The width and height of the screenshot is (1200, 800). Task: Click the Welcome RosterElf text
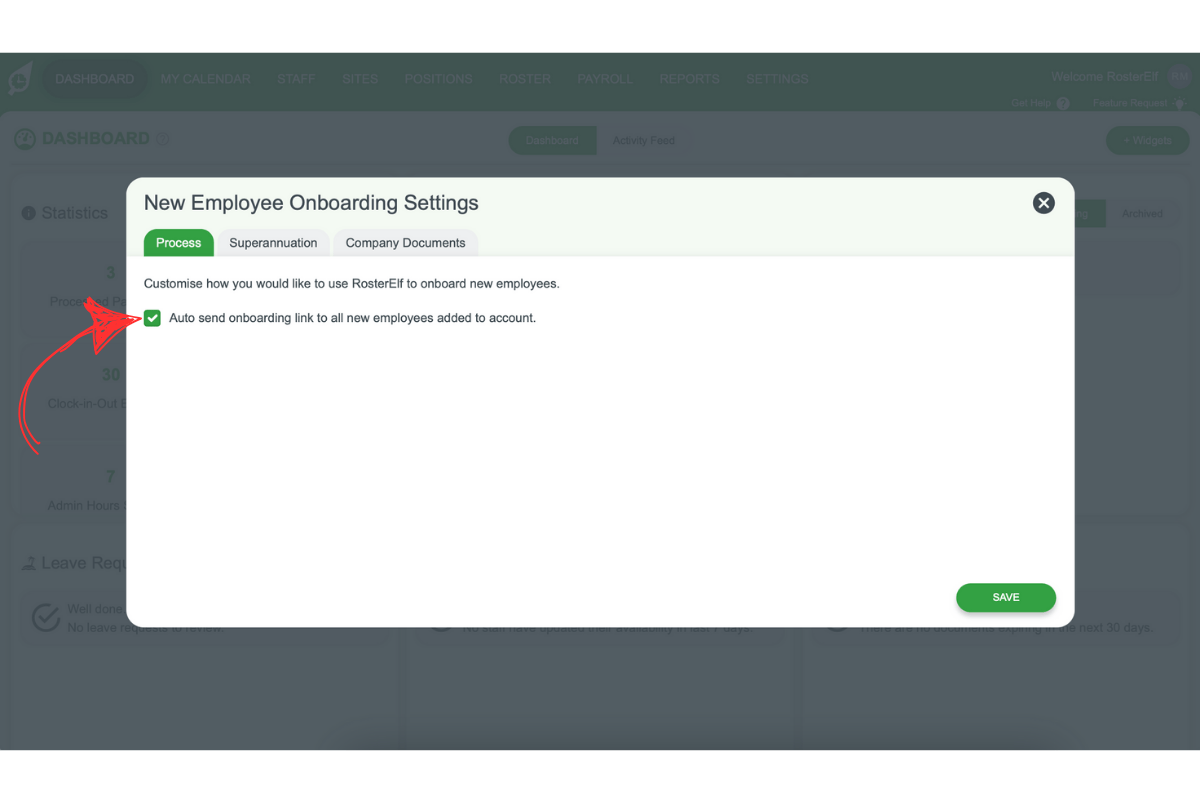(1107, 77)
